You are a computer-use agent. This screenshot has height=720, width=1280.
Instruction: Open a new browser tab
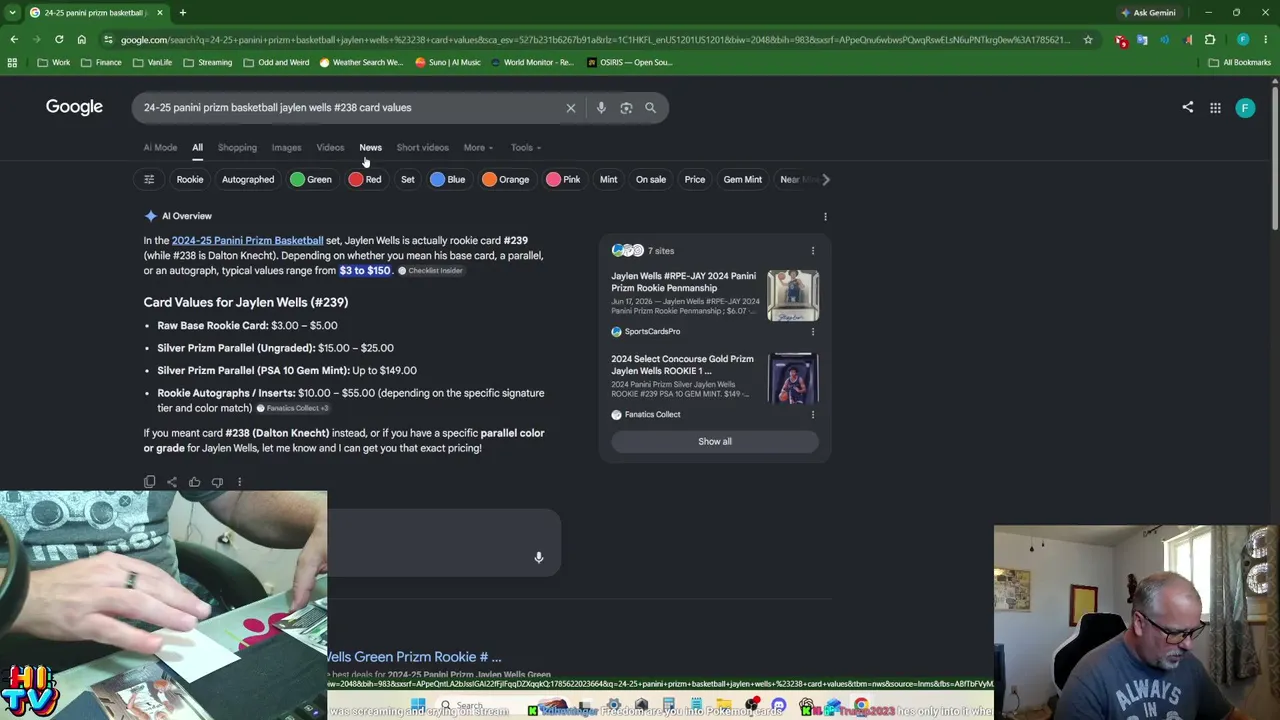(182, 13)
